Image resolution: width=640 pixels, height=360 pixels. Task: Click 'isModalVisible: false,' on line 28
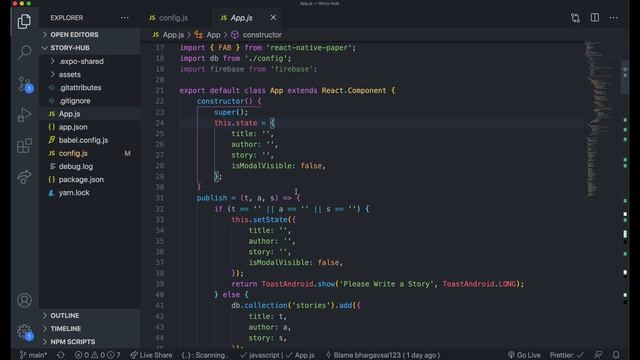tap(278, 166)
